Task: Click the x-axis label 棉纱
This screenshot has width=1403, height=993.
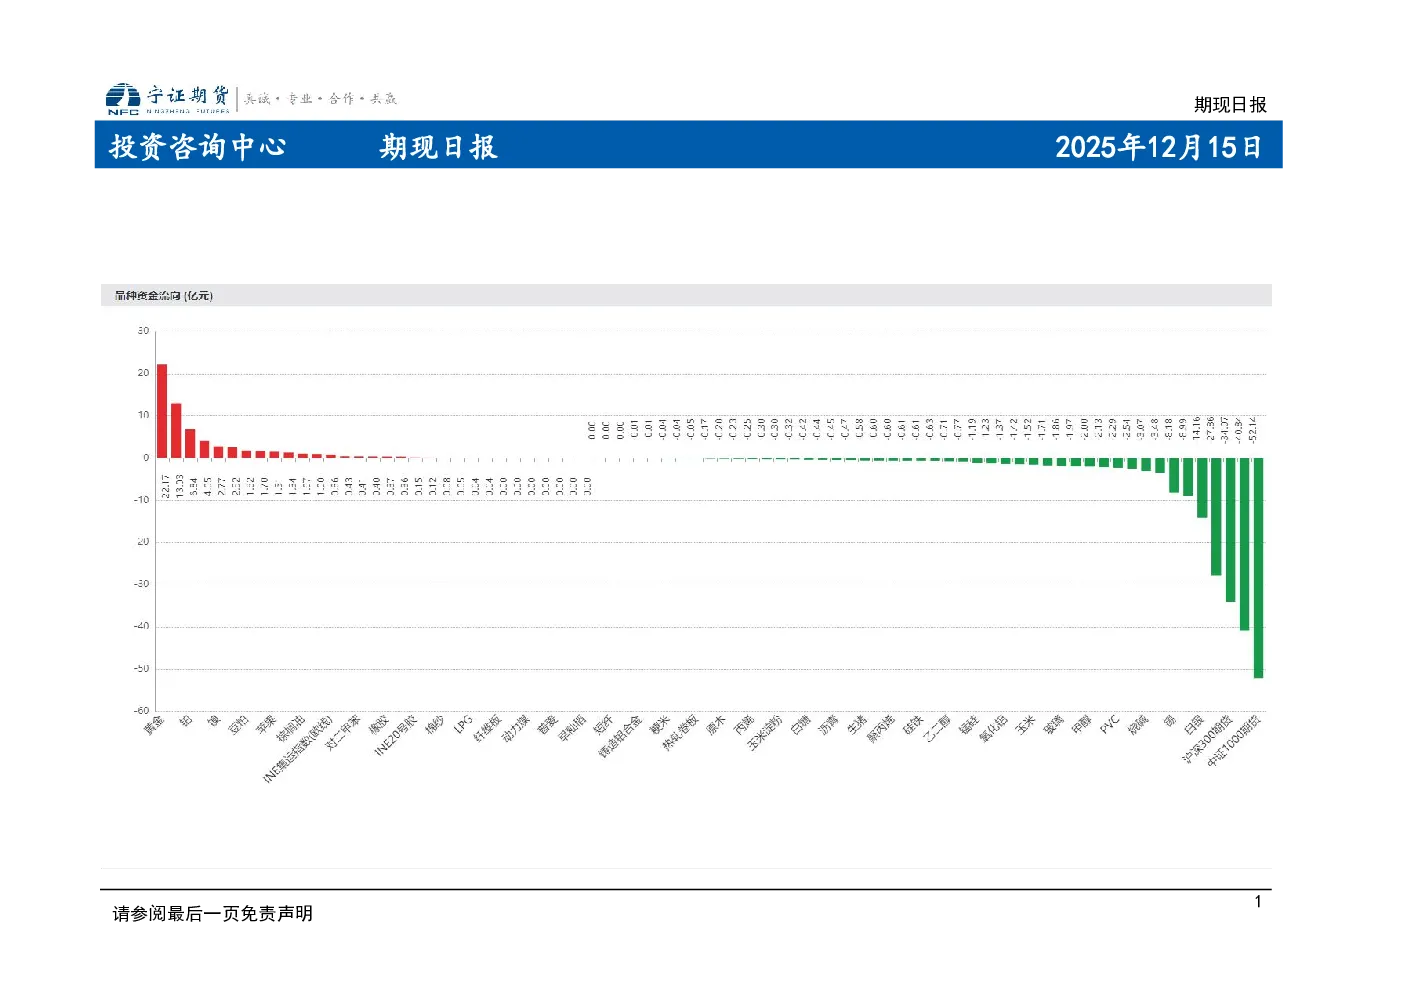Action: (x=434, y=725)
